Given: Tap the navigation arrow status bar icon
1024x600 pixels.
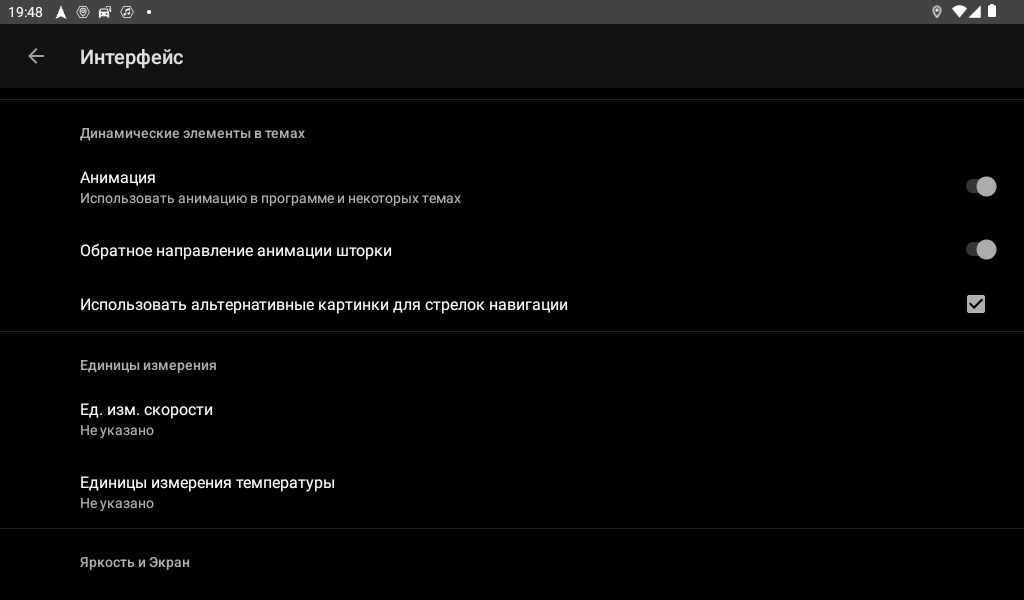Looking at the screenshot, I should coord(61,12).
